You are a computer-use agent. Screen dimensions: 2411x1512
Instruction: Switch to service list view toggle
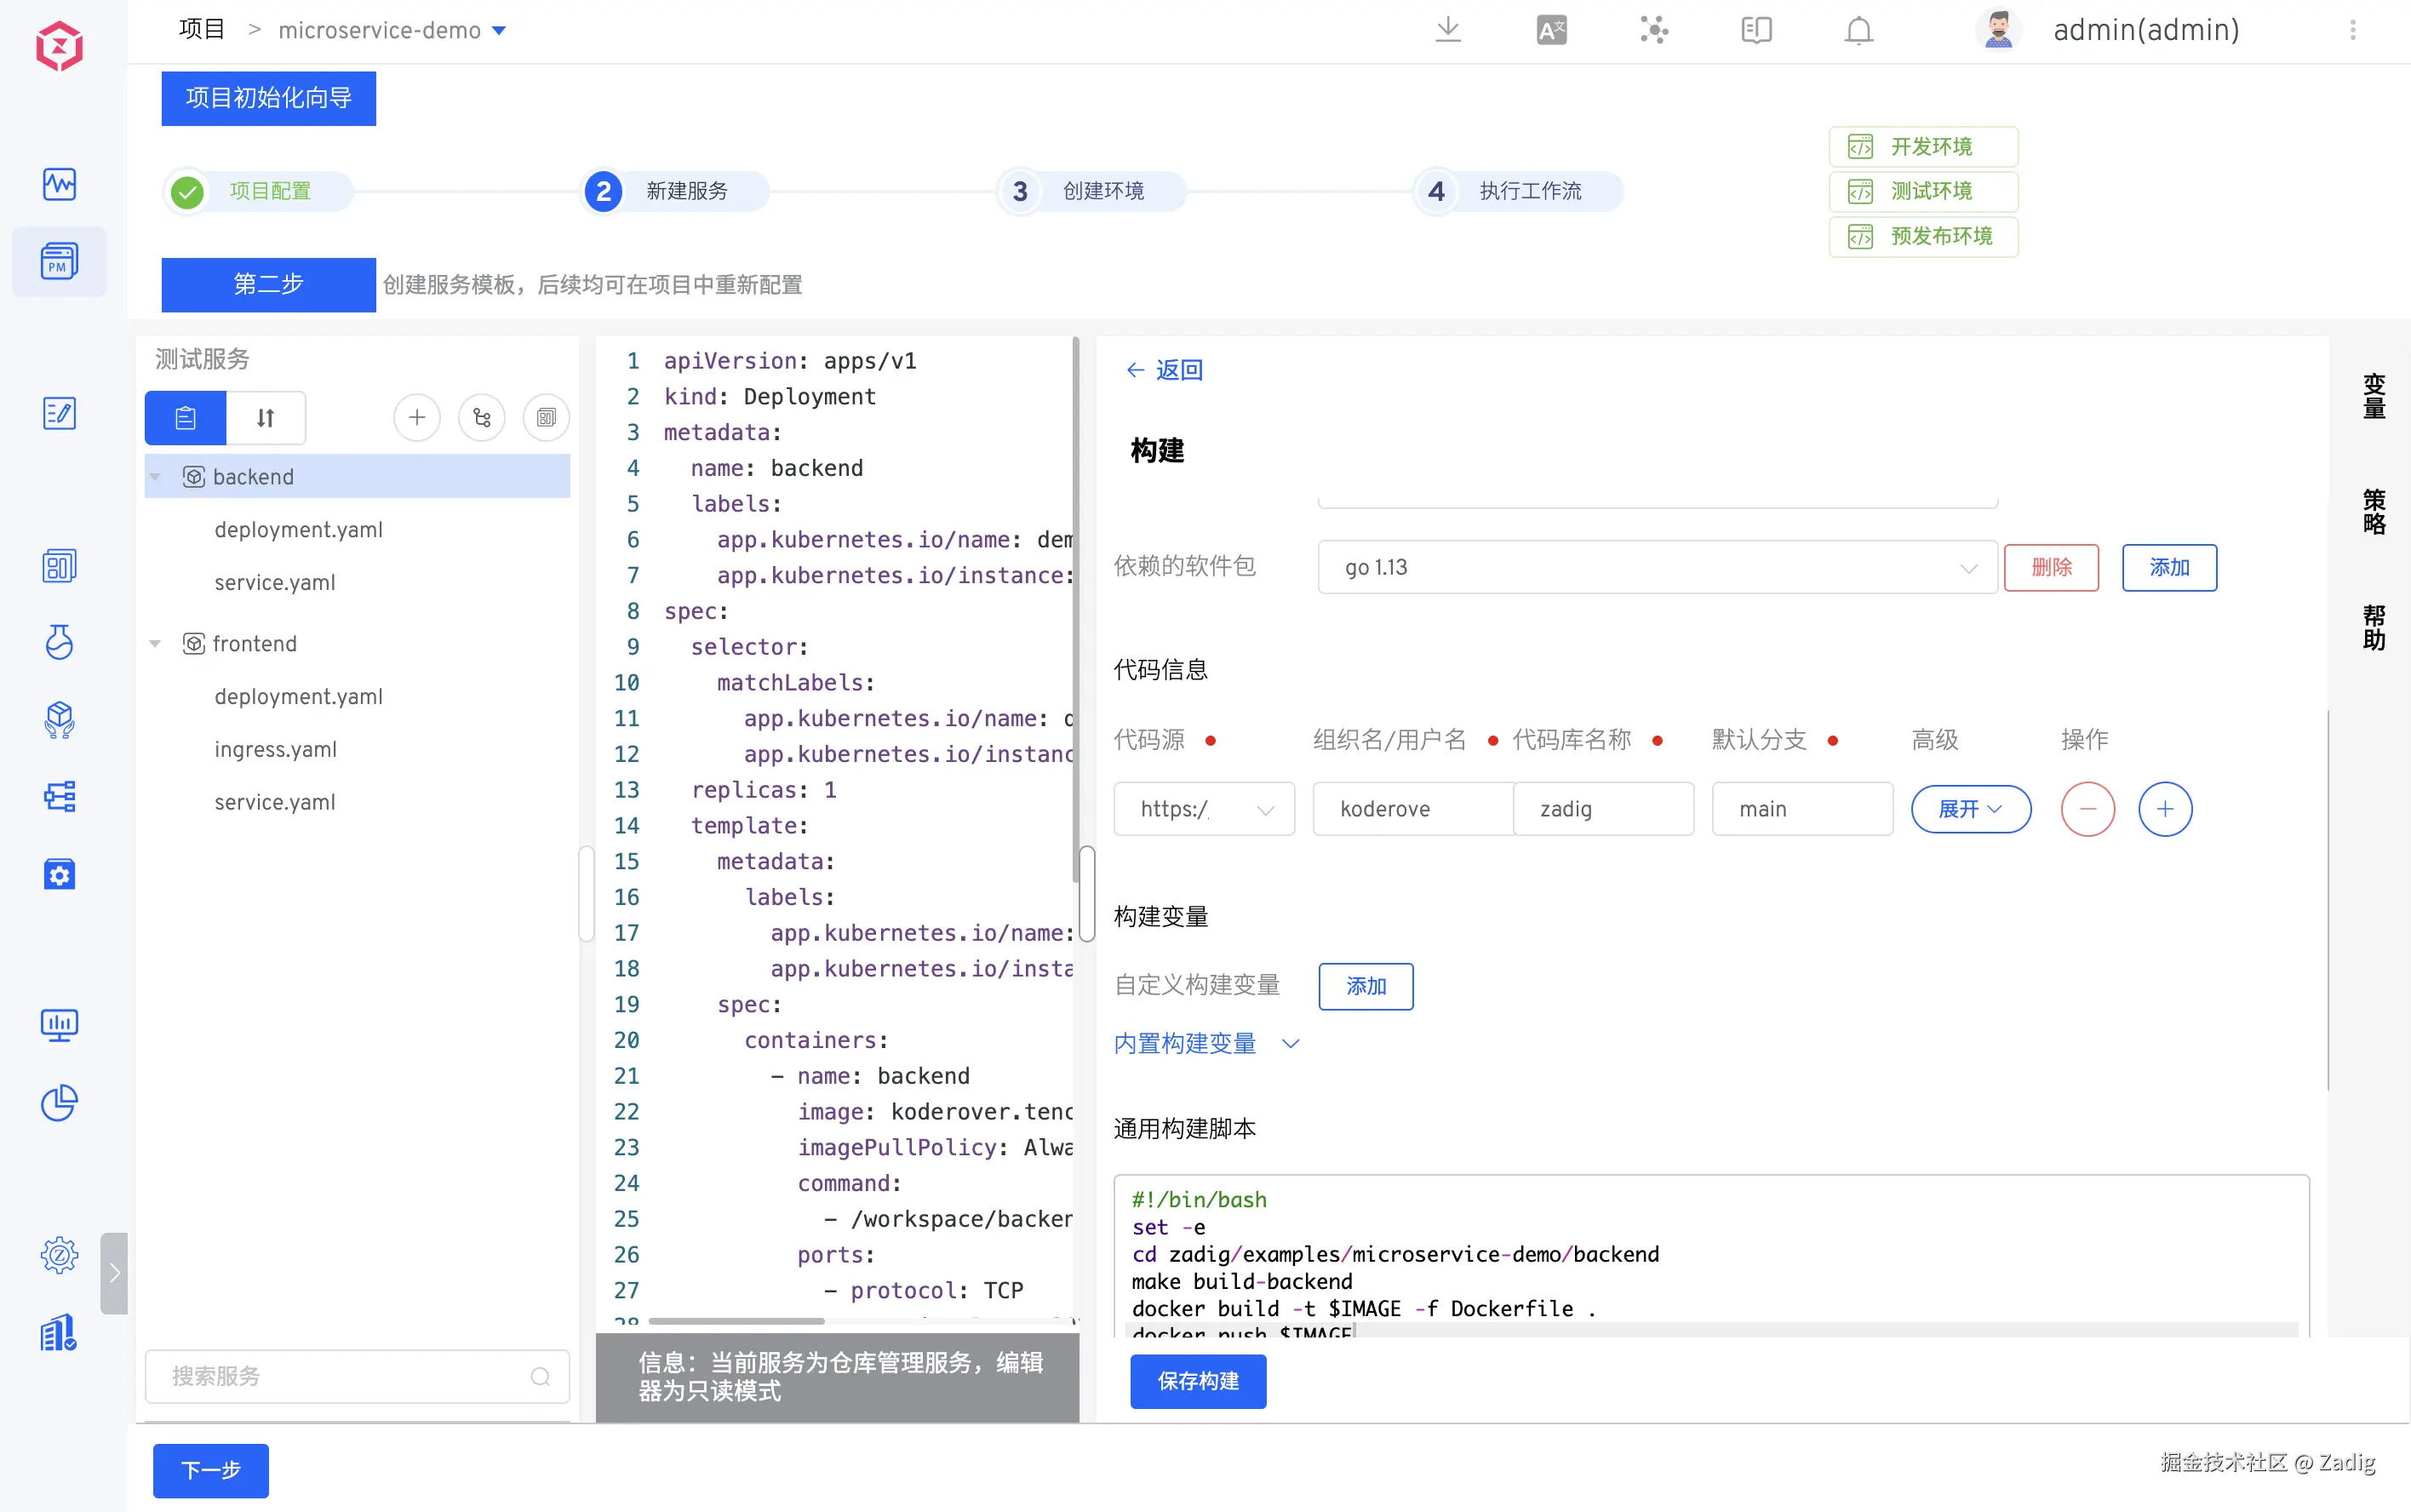click(x=186, y=418)
